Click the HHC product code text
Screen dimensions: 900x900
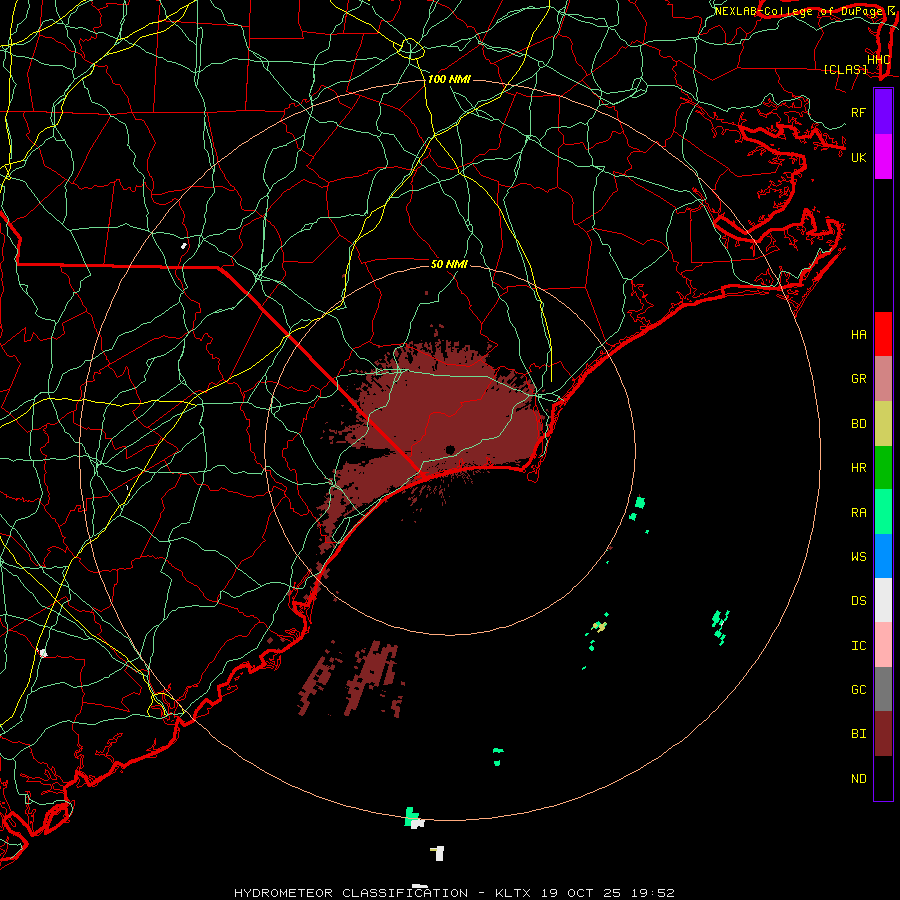tap(878, 60)
